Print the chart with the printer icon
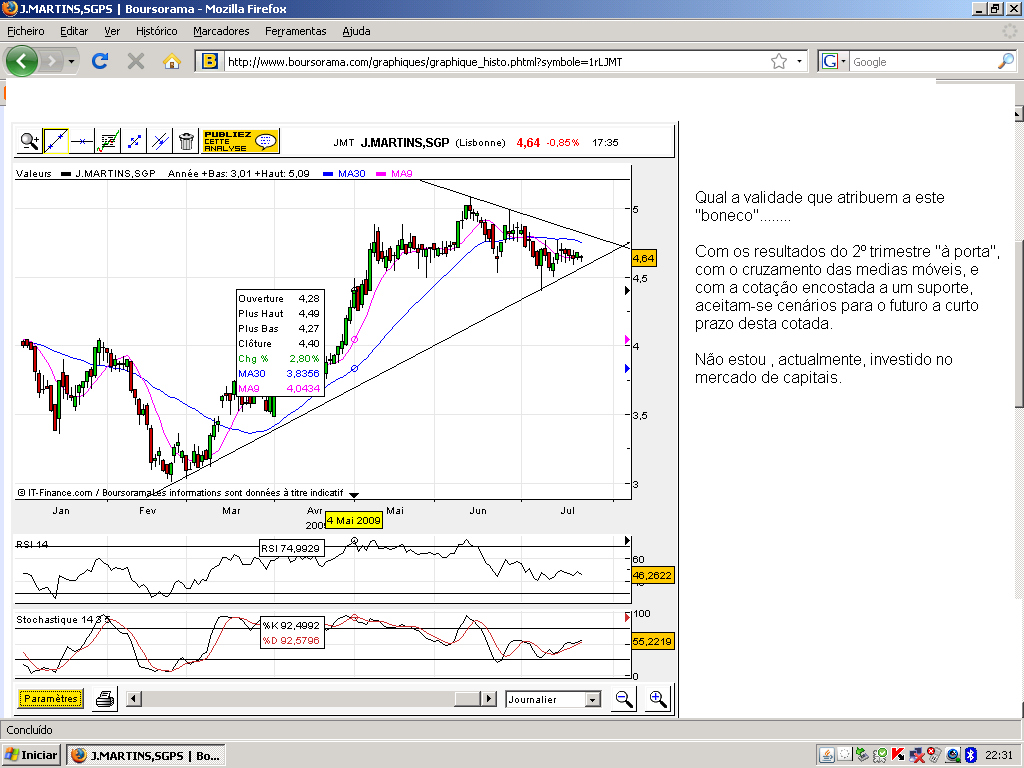The width and height of the screenshot is (1024, 768). coord(105,699)
